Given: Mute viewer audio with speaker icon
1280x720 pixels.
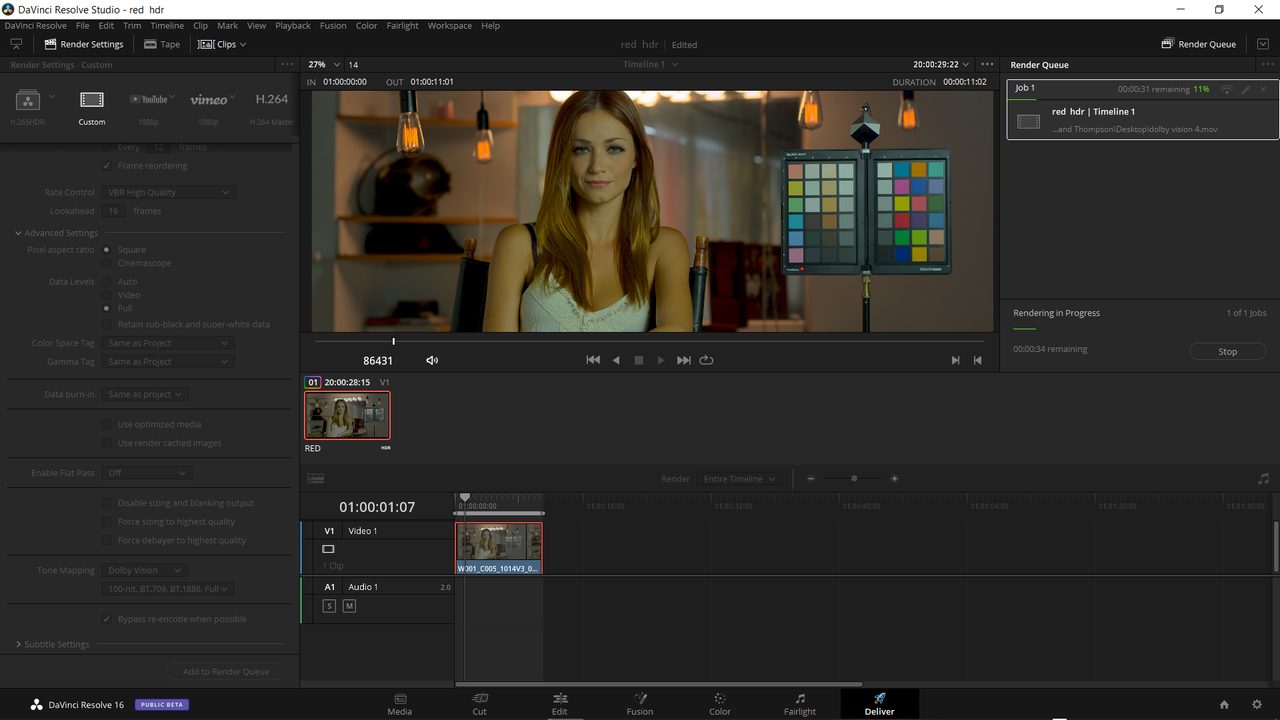Looking at the screenshot, I should click(432, 360).
